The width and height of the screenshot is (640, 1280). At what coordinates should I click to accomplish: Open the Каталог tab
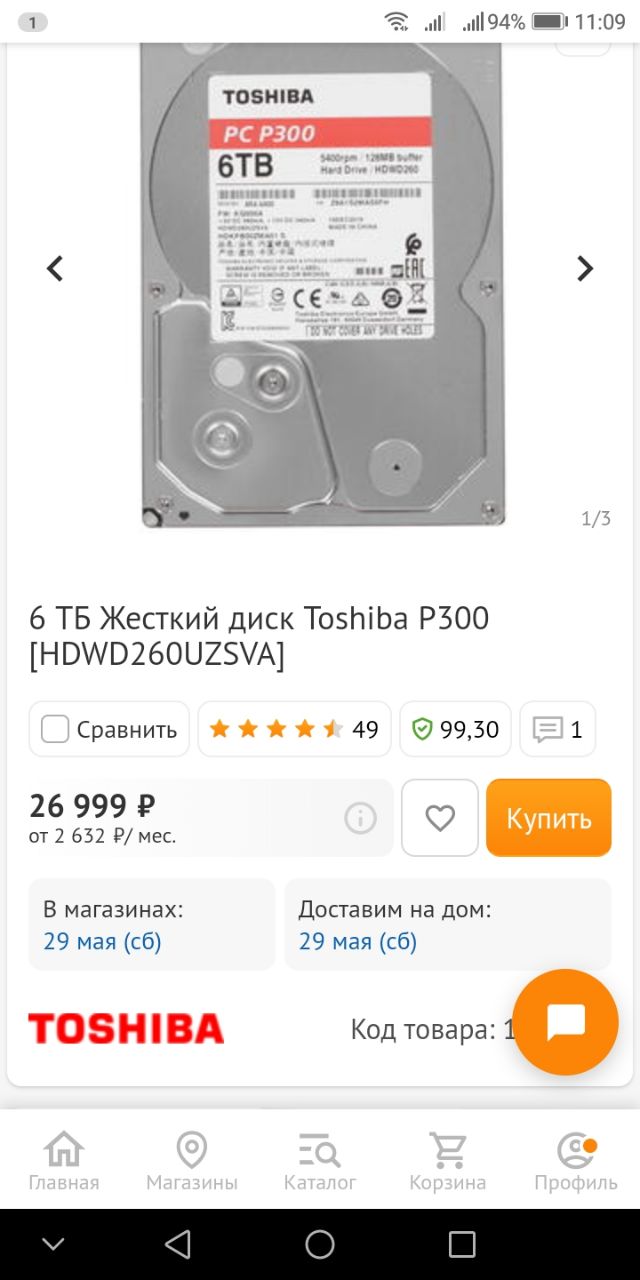[320, 1162]
